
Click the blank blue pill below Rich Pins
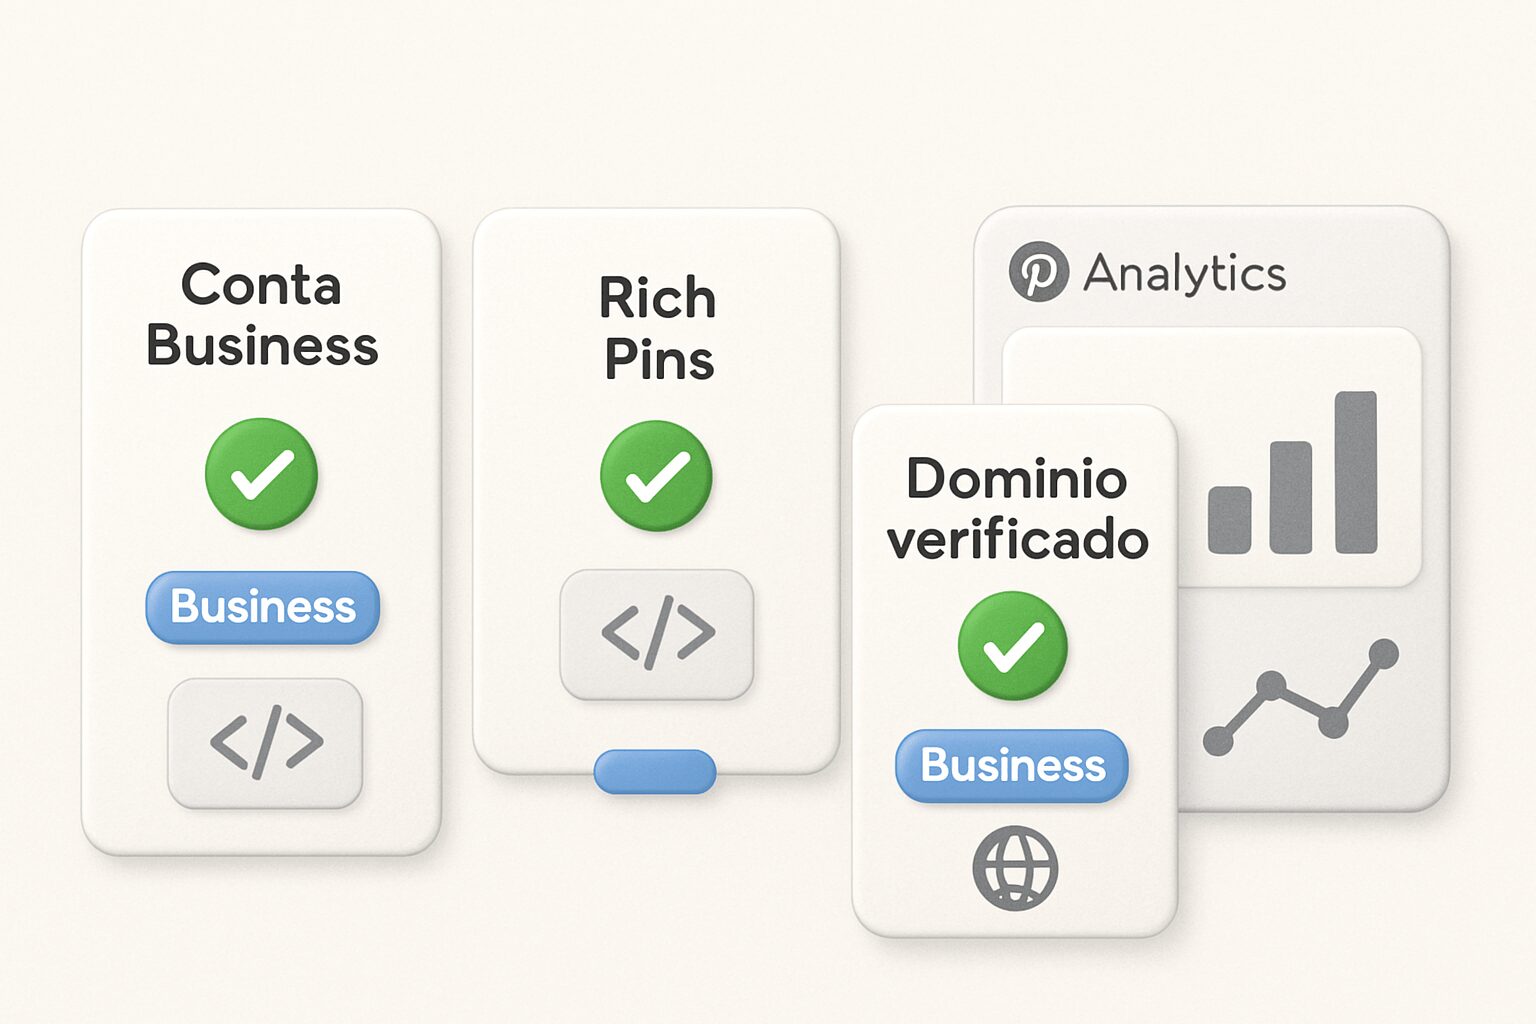[x=655, y=772]
